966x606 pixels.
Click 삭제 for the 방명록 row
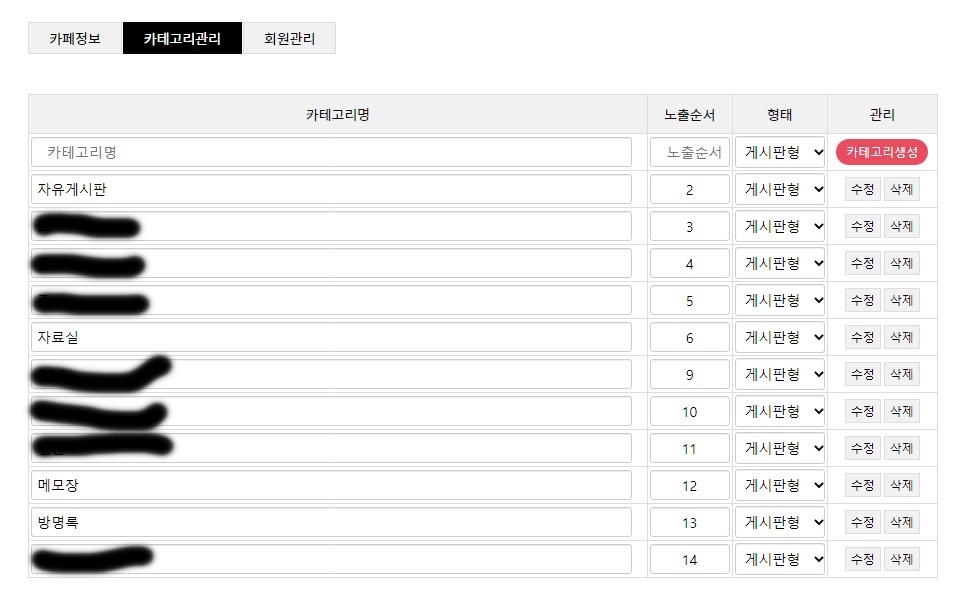901,522
